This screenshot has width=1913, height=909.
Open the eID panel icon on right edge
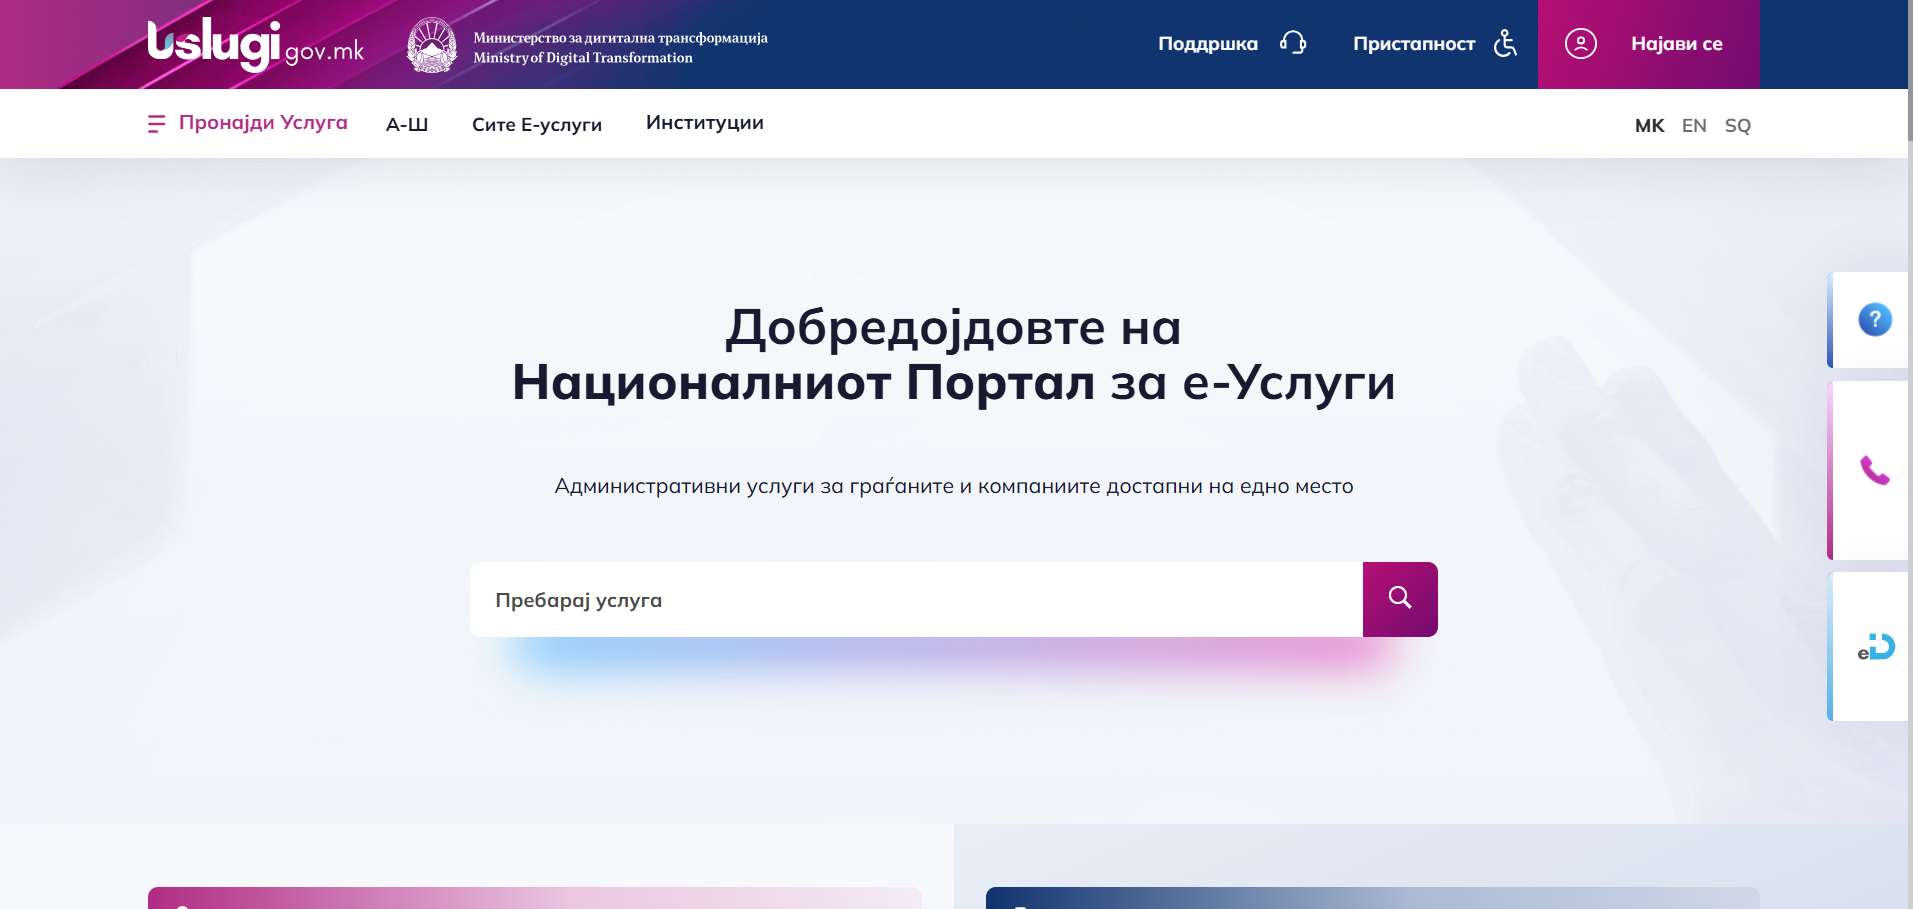(1875, 647)
